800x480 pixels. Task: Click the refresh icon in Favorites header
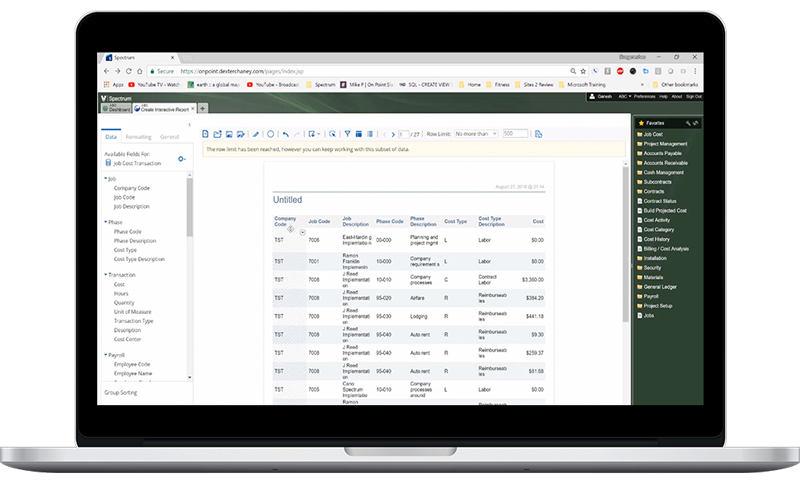[695, 123]
